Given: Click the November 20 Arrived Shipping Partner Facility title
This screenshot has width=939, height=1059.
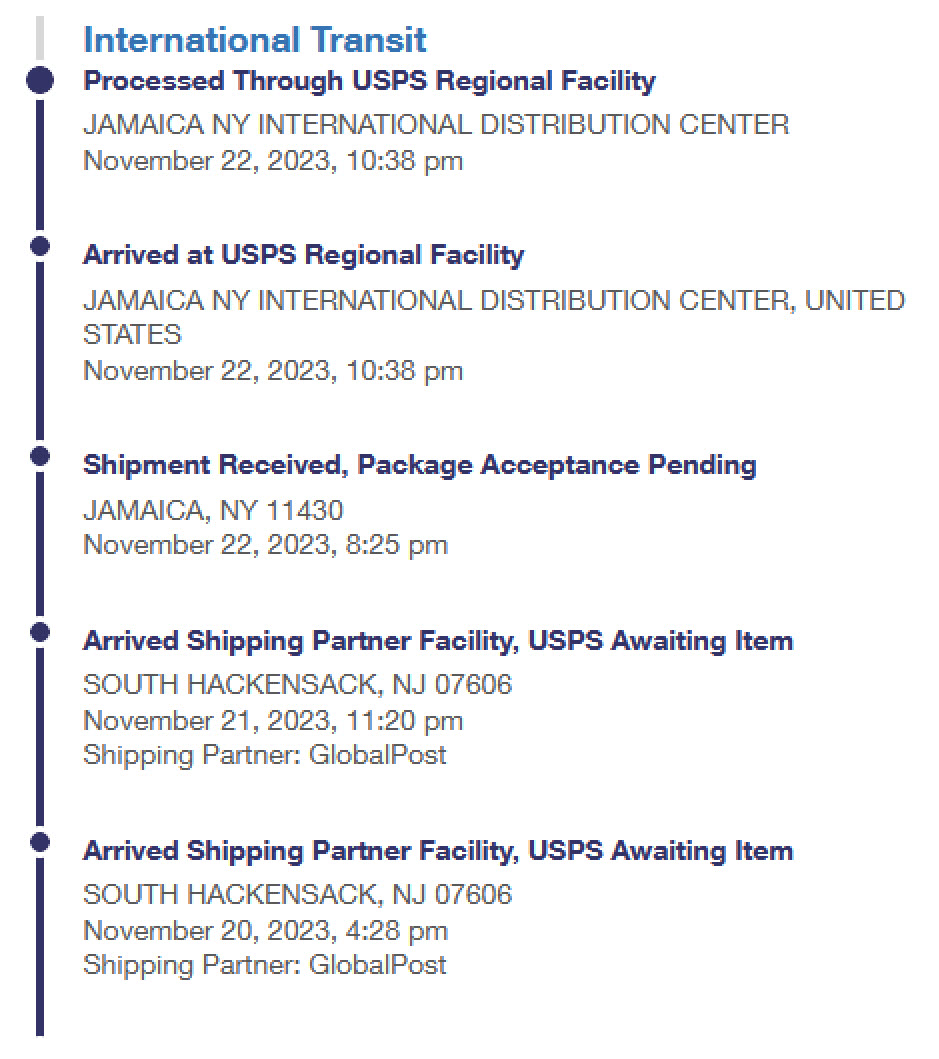Looking at the screenshot, I should (x=438, y=851).
